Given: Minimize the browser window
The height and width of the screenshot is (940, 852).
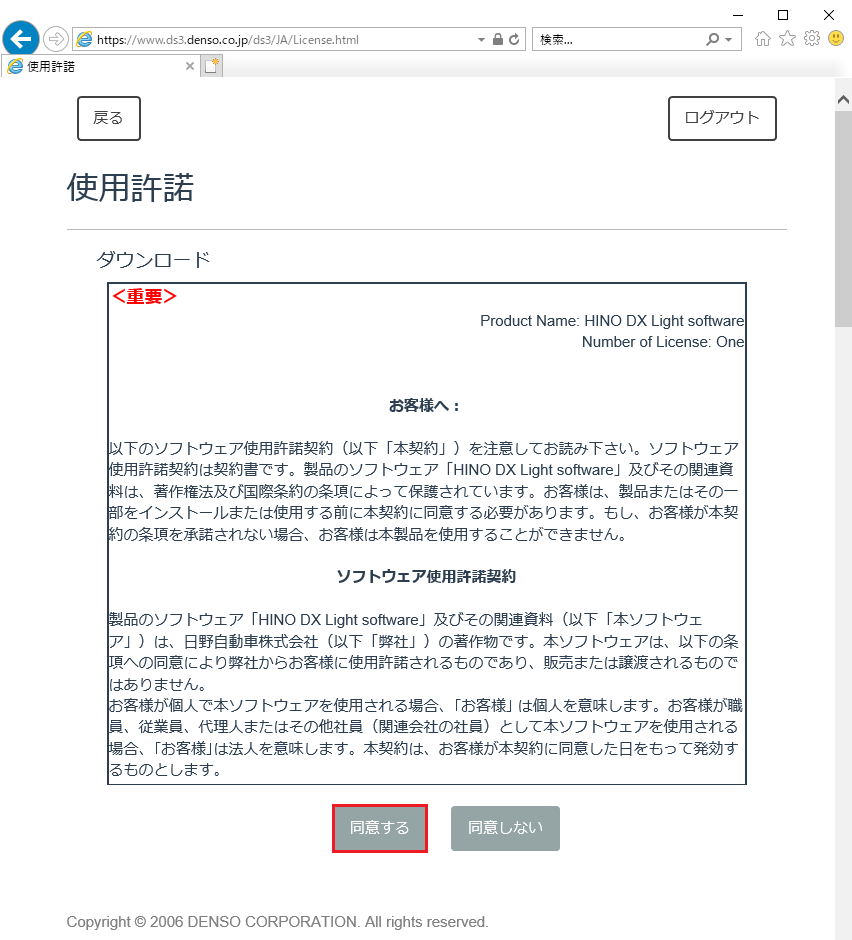Looking at the screenshot, I should (738, 14).
